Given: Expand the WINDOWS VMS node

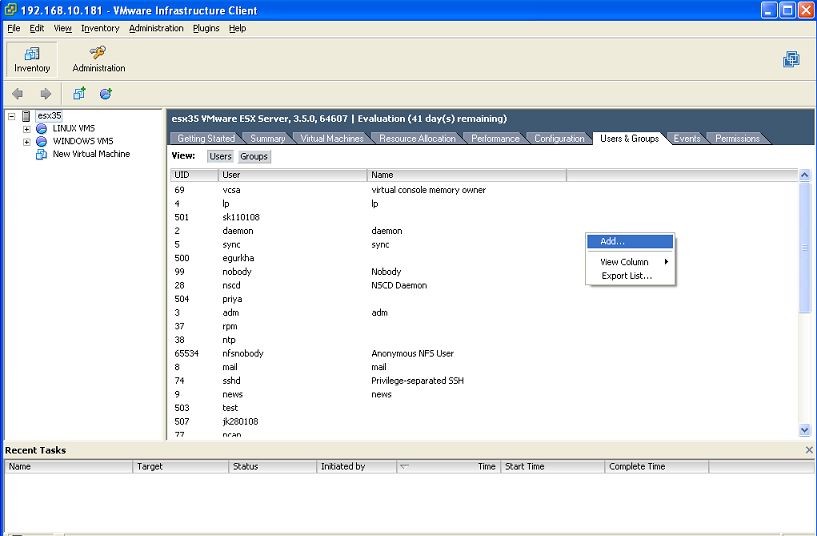Looking at the screenshot, I should [x=27, y=142].
